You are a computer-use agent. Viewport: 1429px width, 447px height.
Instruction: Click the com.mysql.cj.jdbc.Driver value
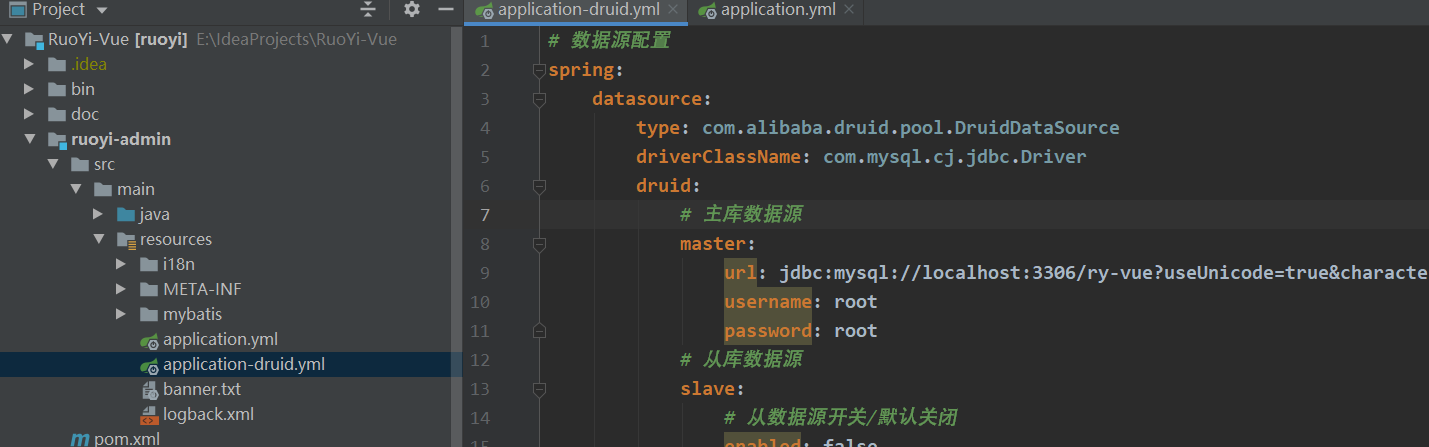coord(955,157)
